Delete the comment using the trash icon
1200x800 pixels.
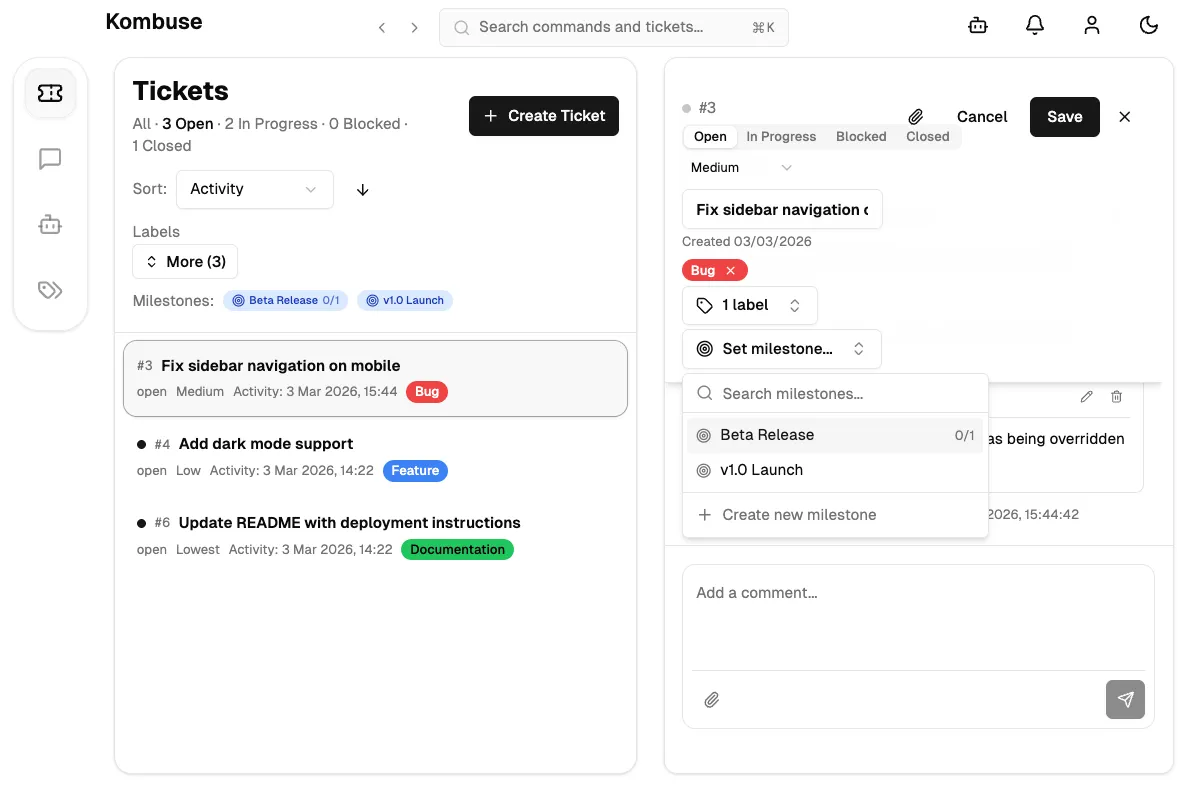(1116, 396)
